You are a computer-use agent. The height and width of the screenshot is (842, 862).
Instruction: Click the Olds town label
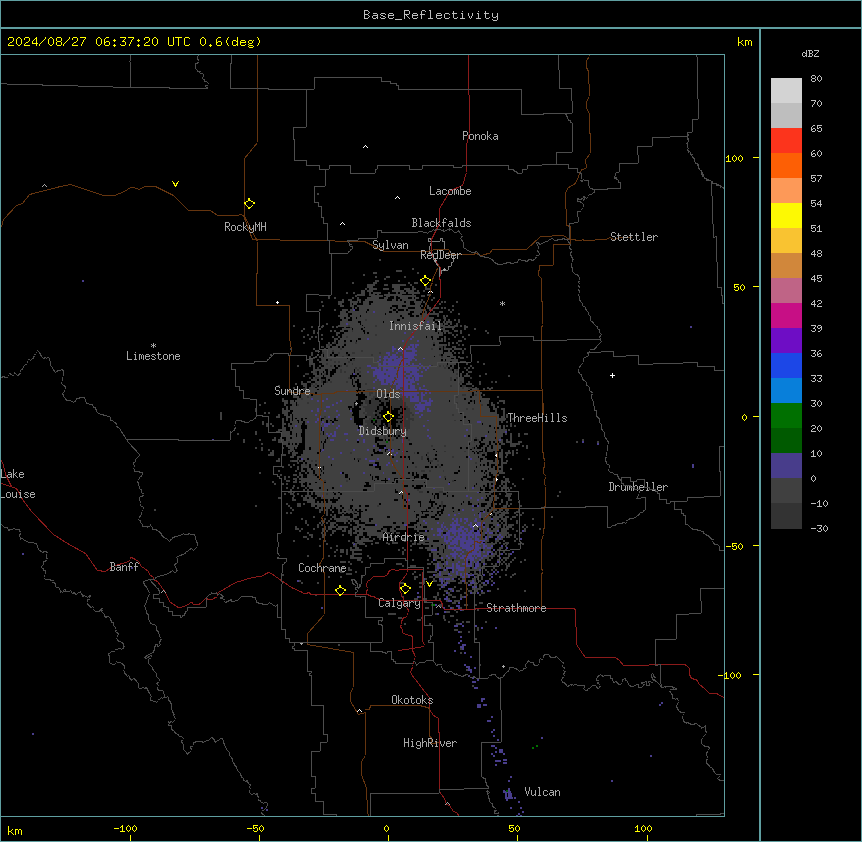[x=388, y=394]
